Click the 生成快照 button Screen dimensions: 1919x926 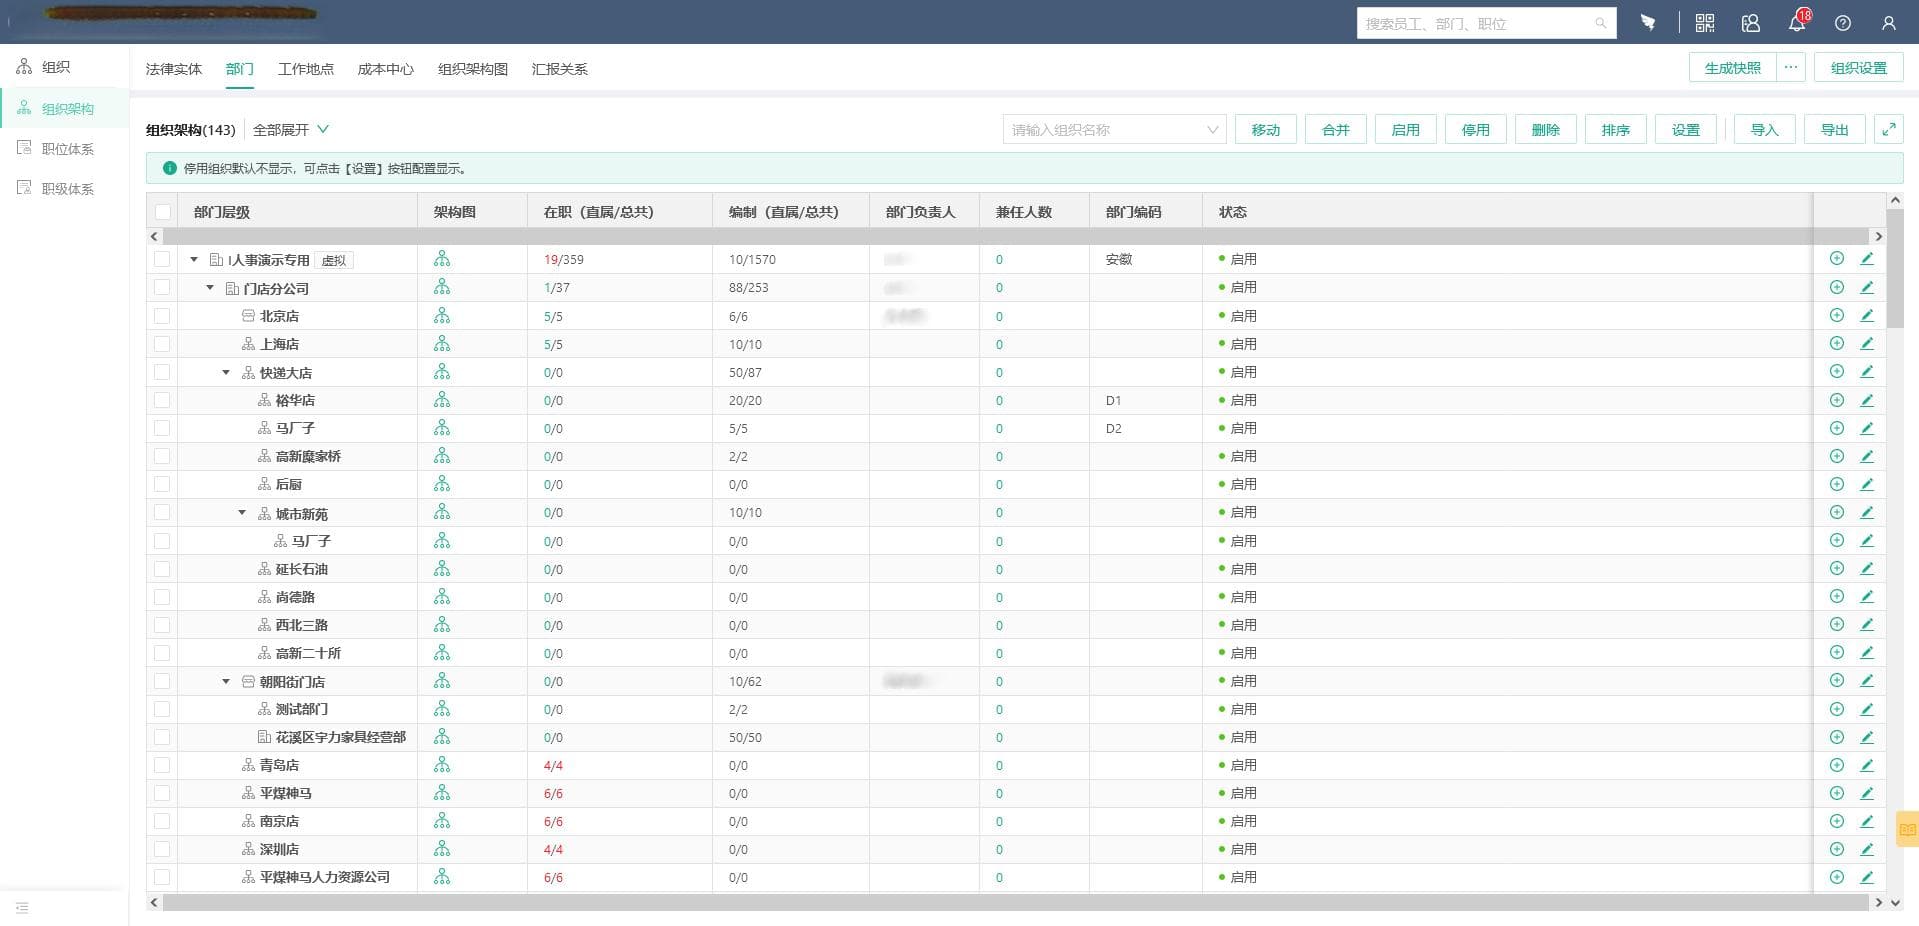pyautogui.click(x=1733, y=68)
